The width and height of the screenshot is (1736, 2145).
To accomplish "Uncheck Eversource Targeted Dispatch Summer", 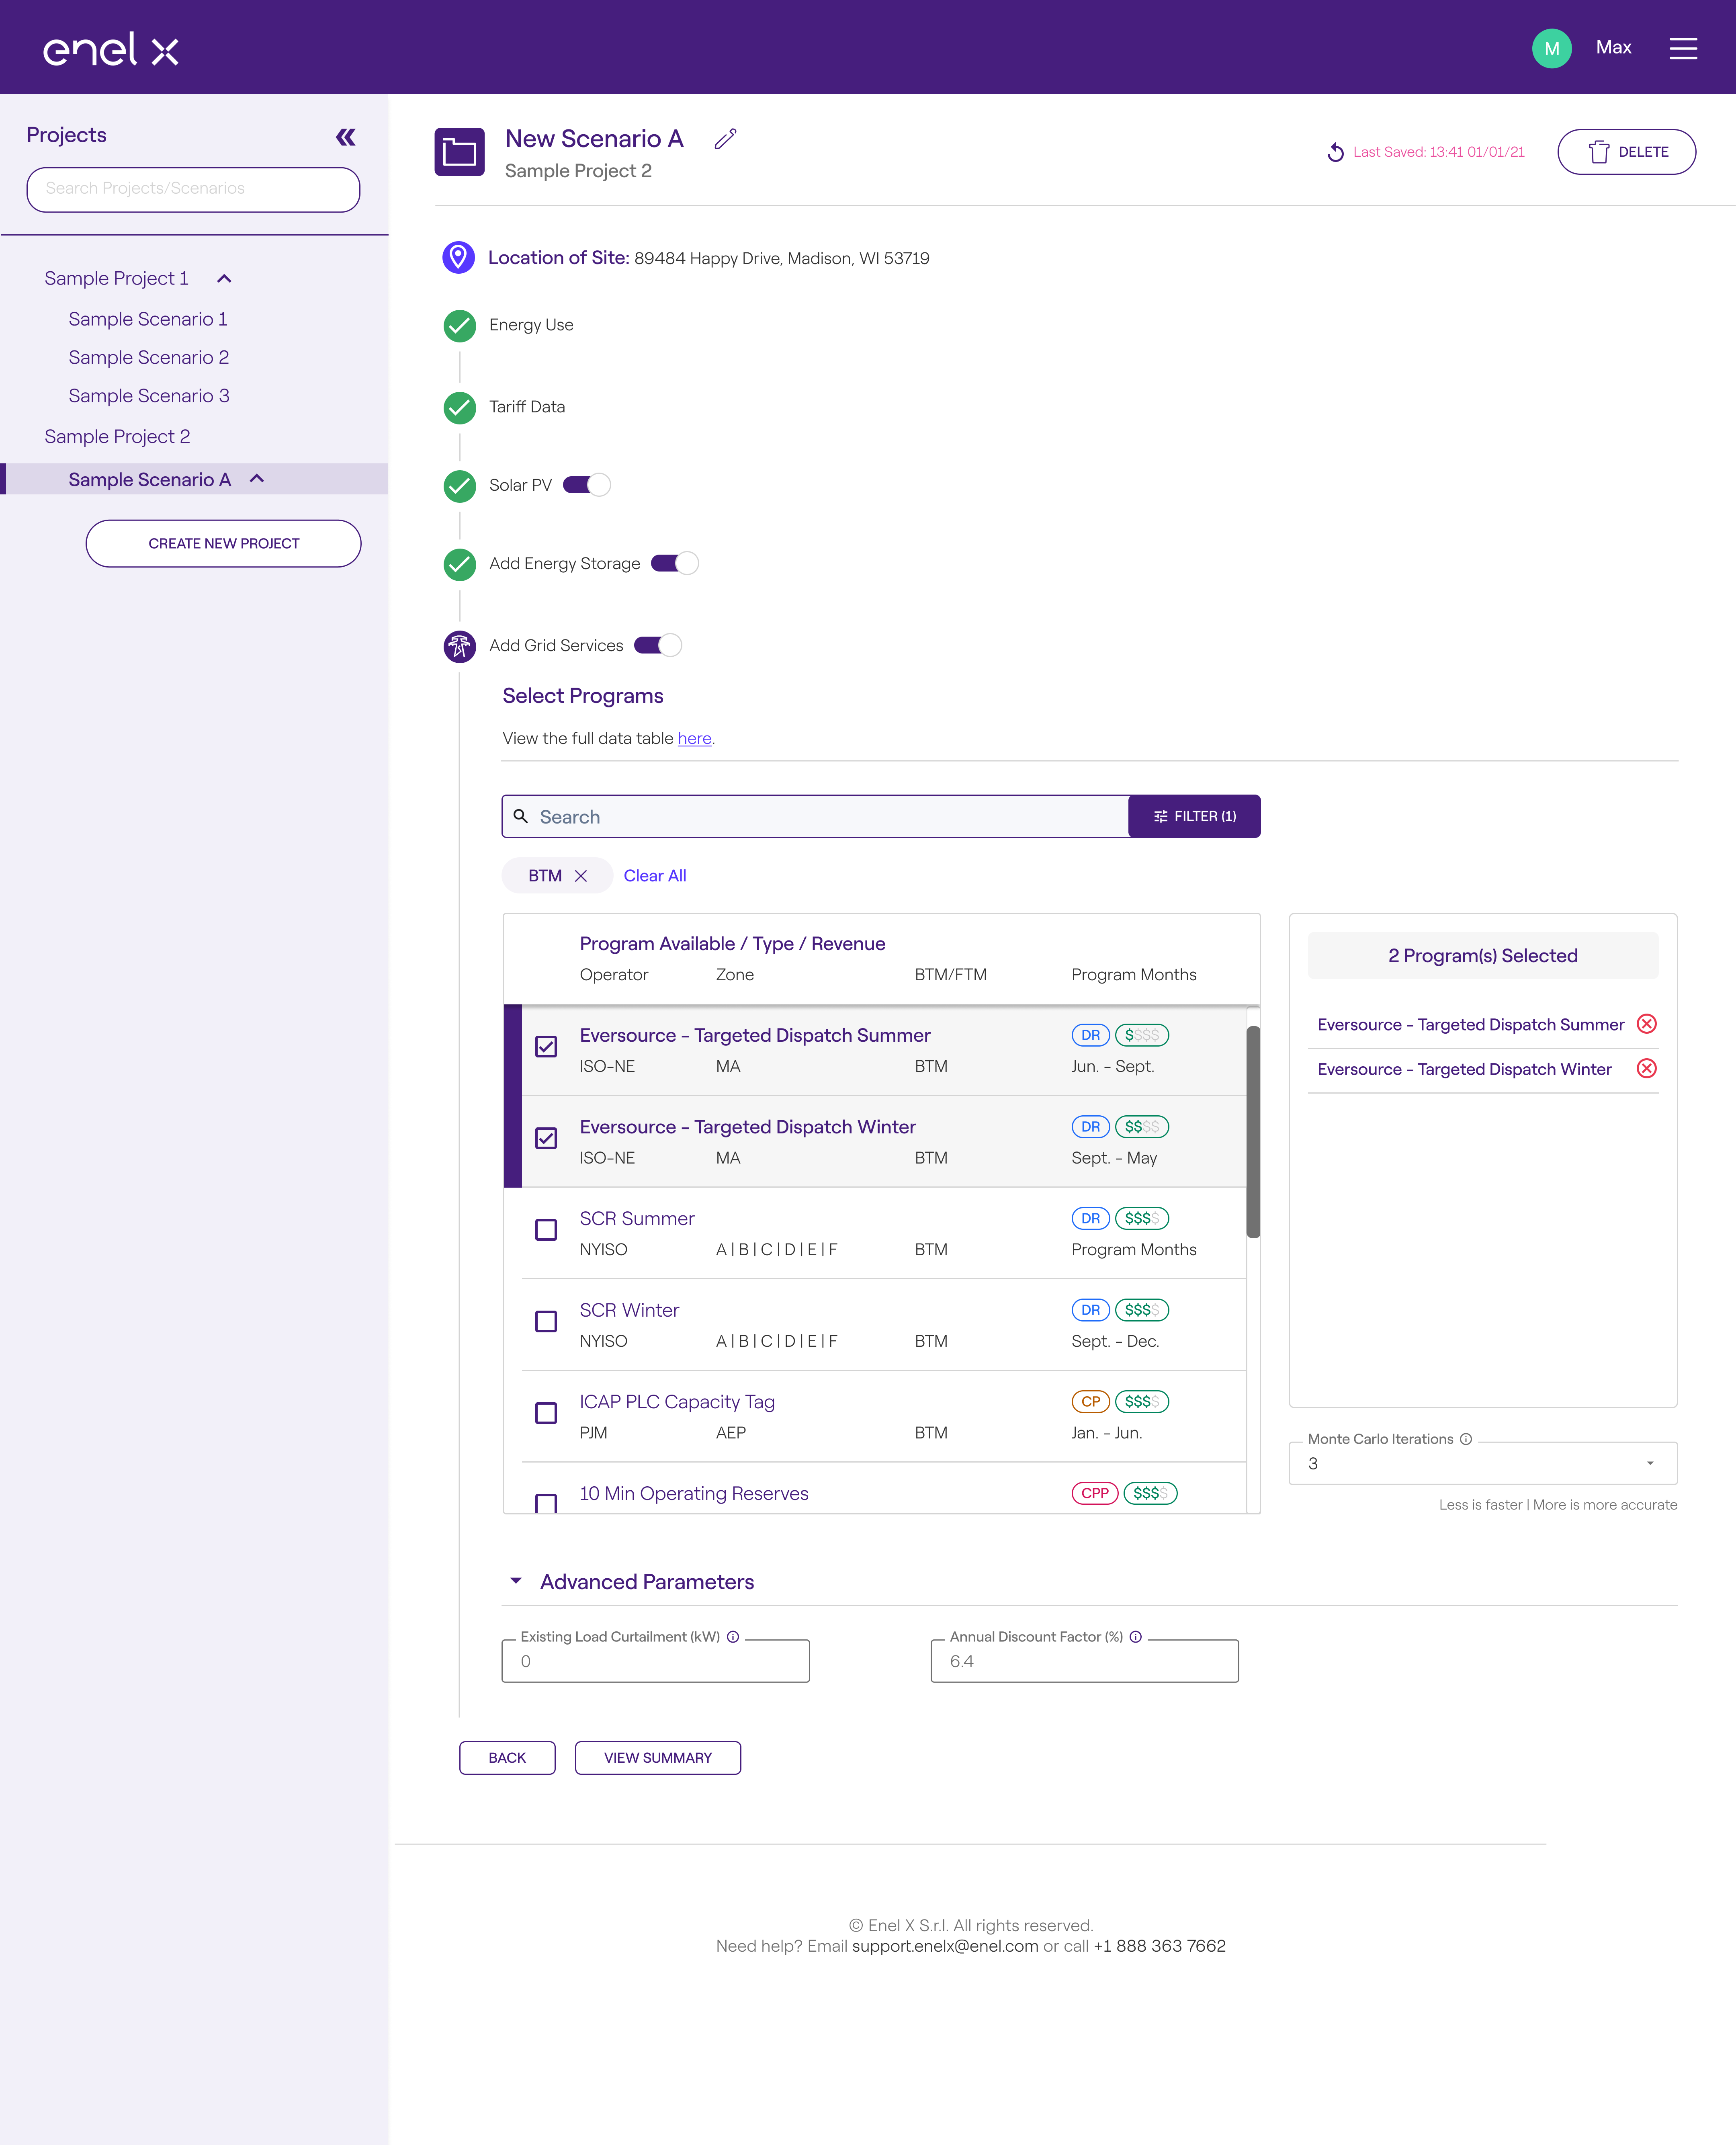I will [546, 1047].
